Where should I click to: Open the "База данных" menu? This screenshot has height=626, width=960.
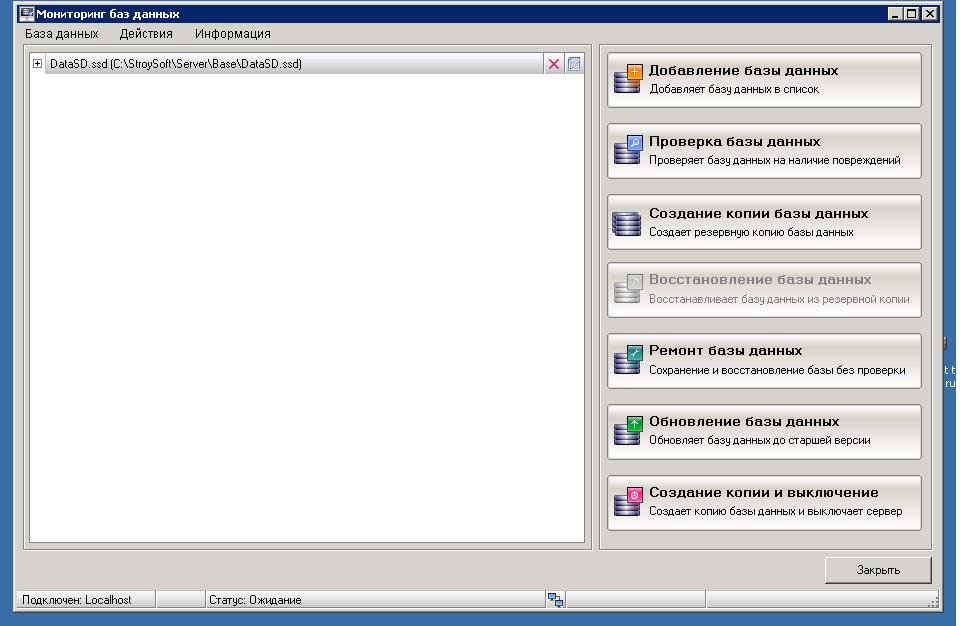tap(62, 34)
